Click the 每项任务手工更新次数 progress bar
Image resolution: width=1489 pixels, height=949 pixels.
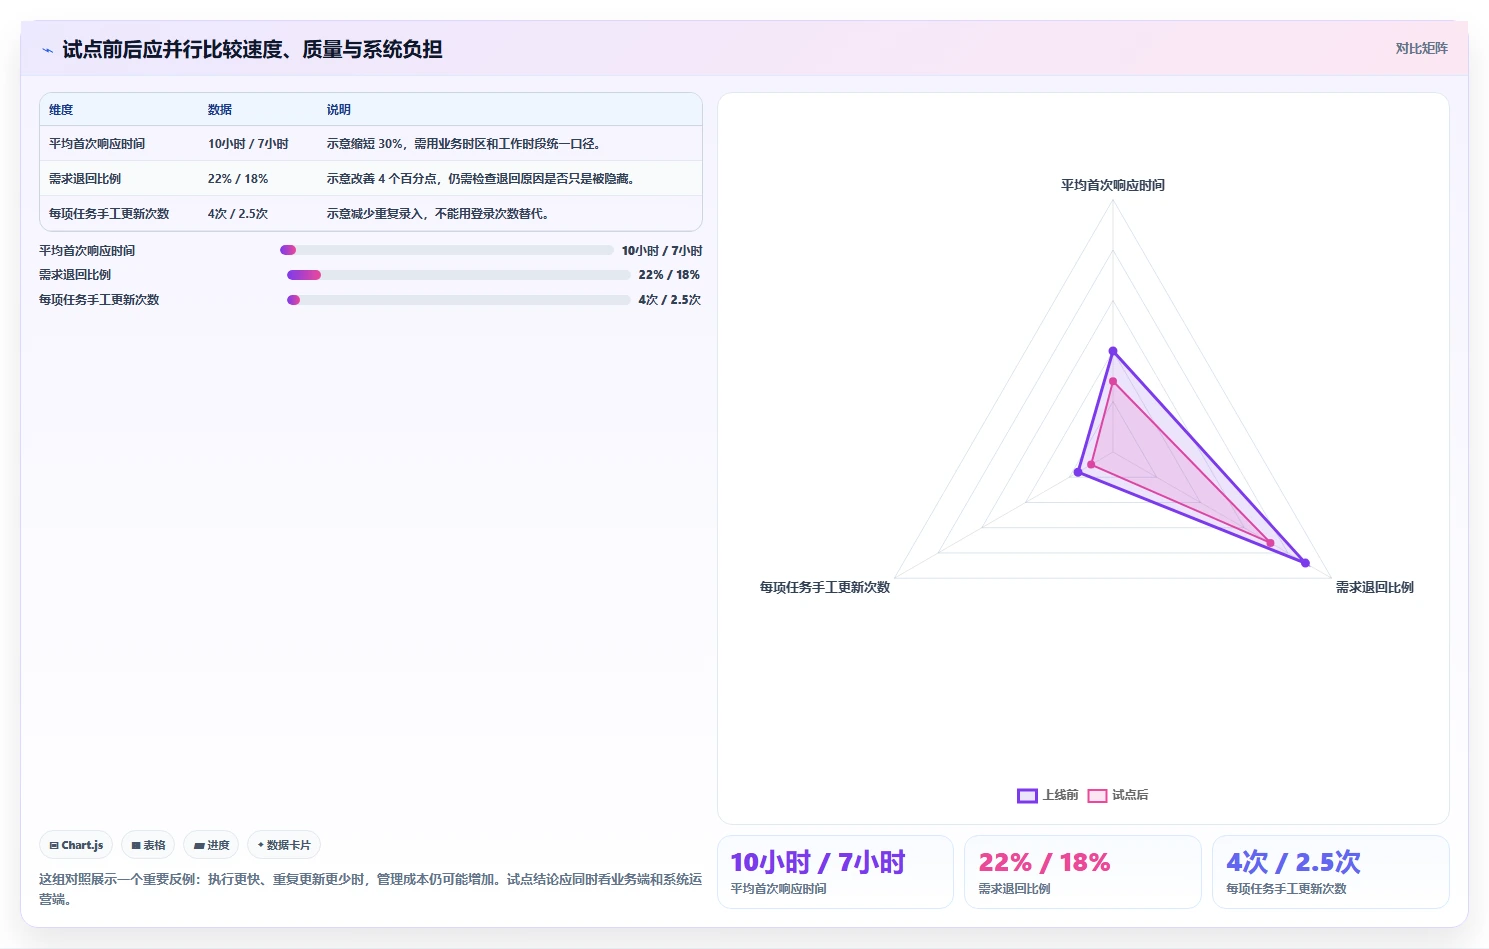(459, 300)
